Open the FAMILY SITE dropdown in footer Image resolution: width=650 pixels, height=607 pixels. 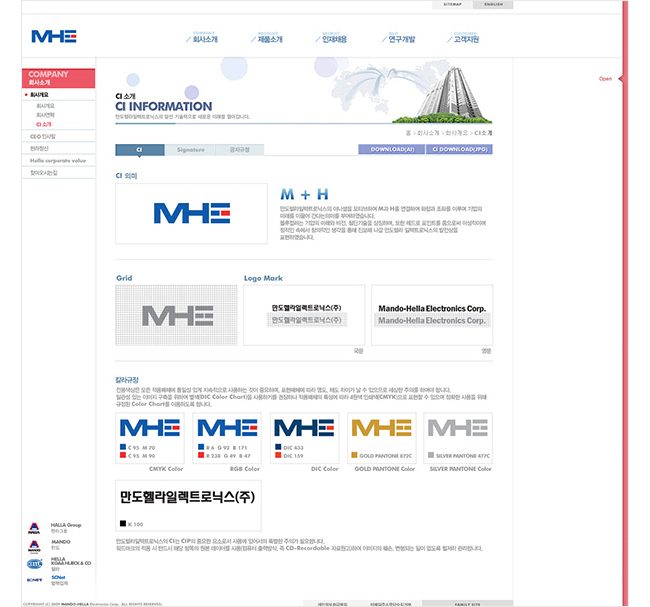[x=467, y=604]
